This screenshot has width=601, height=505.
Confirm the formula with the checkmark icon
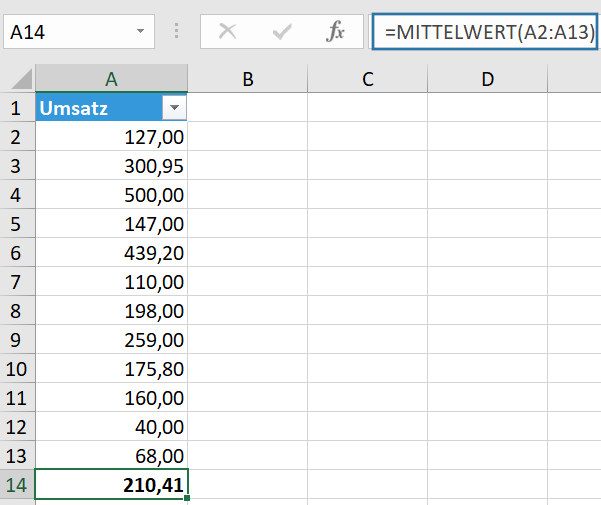pyautogui.click(x=282, y=31)
